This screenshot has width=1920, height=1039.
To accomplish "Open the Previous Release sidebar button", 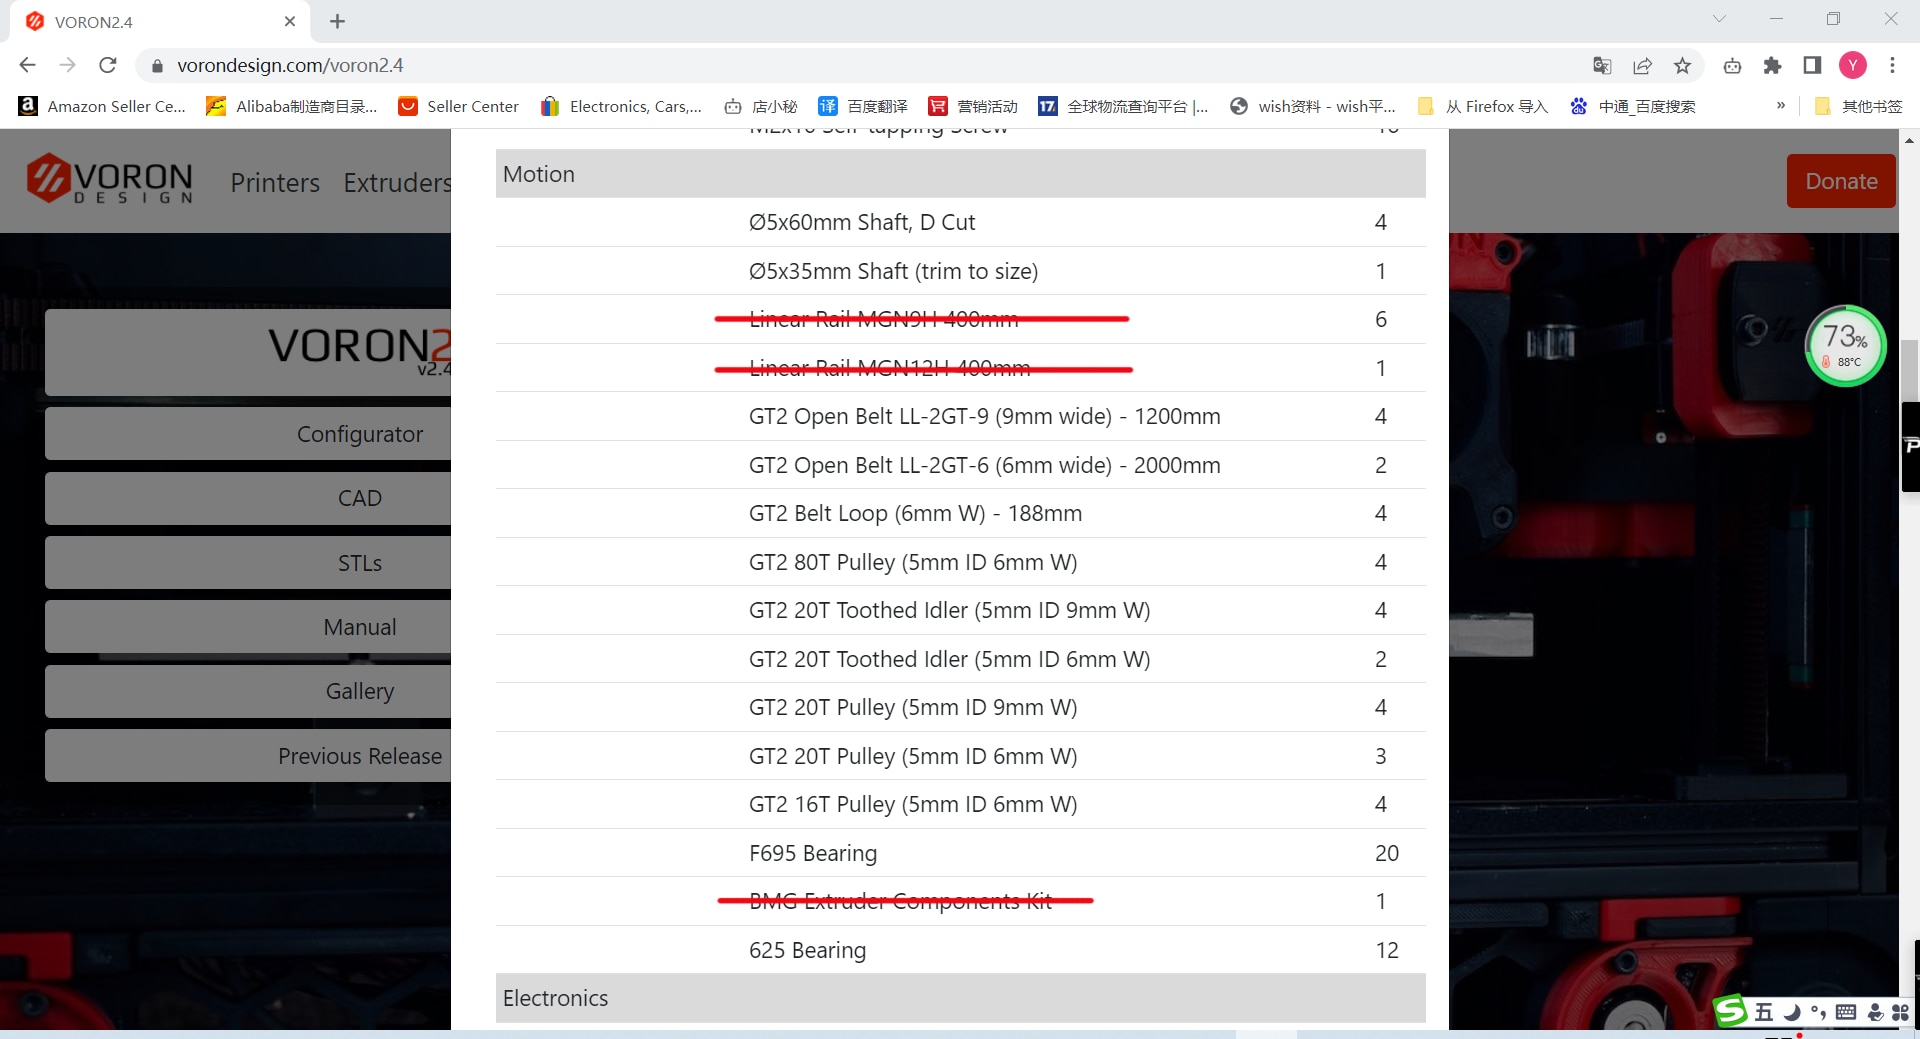I will pos(248,756).
